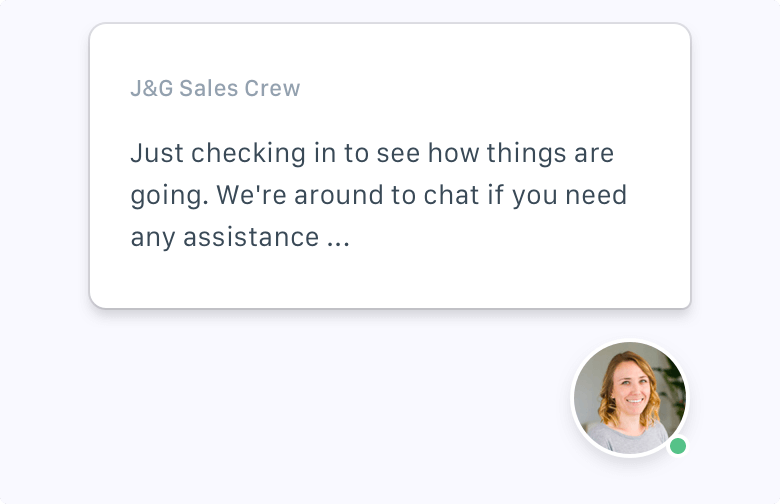Image resolution: width=780 pixels, height=504 pixels.
Task: Click the word 'Sales' in the header
Action: tap(208, 88)
